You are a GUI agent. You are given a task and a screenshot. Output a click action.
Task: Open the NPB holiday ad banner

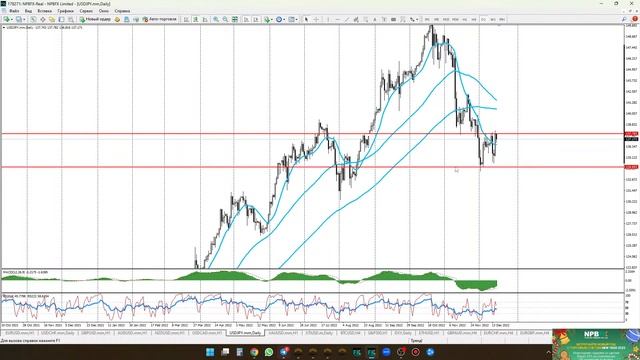(596, 344)
